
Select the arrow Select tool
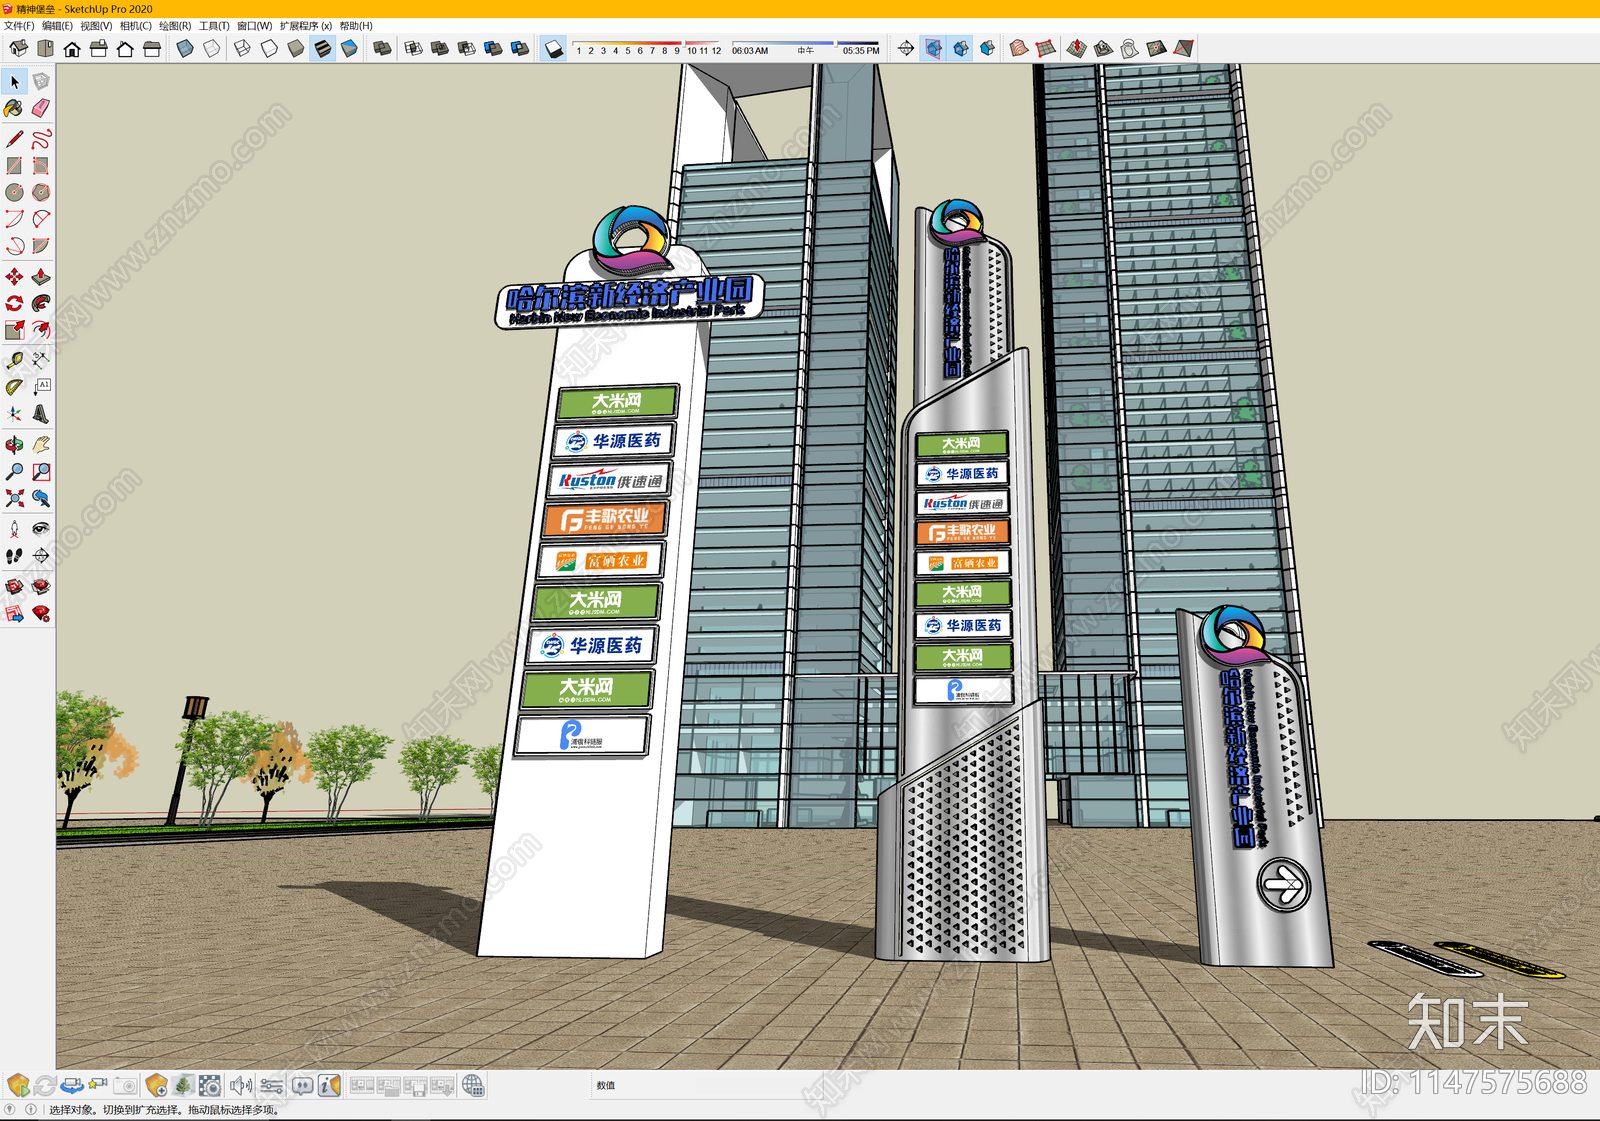click(14, 82)
